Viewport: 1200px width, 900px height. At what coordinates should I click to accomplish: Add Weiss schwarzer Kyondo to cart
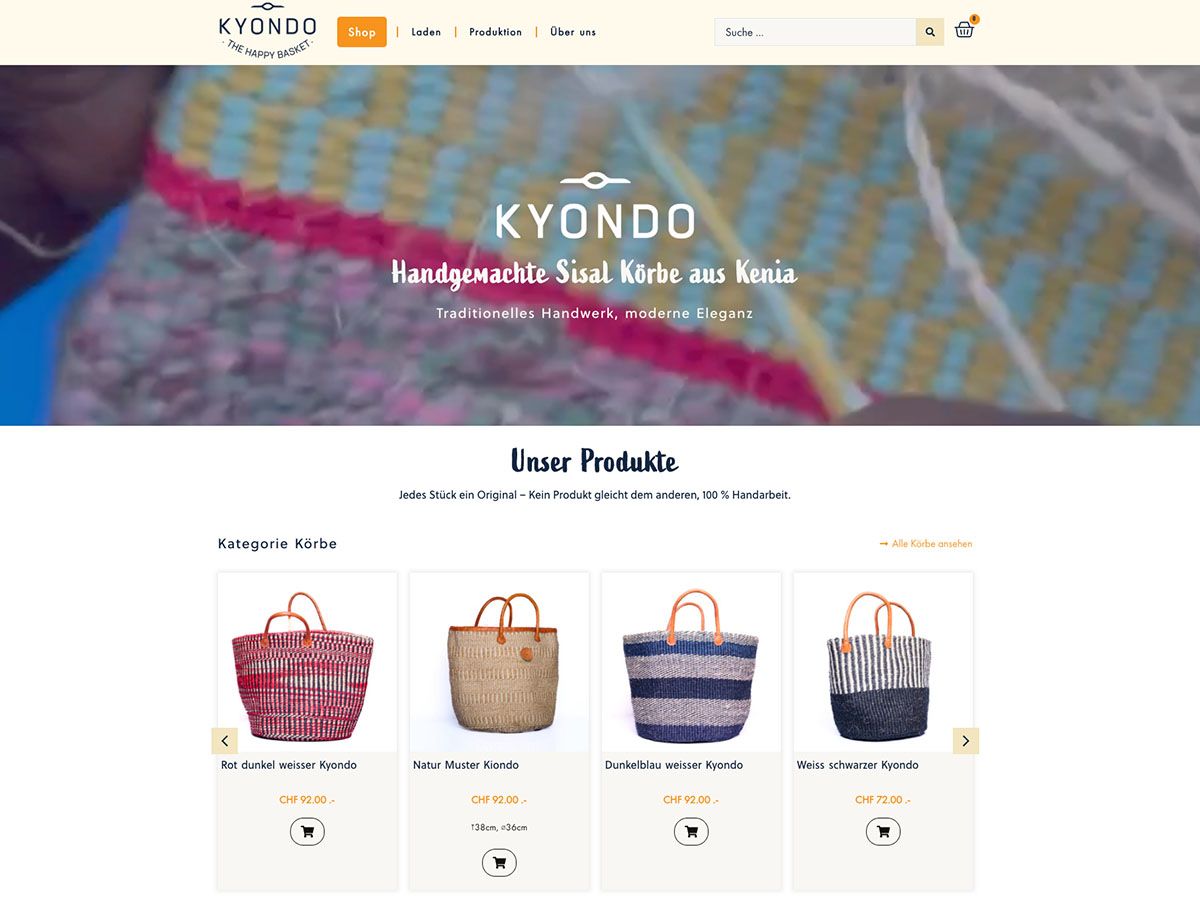pyautogui.click(x=883, y=832)
